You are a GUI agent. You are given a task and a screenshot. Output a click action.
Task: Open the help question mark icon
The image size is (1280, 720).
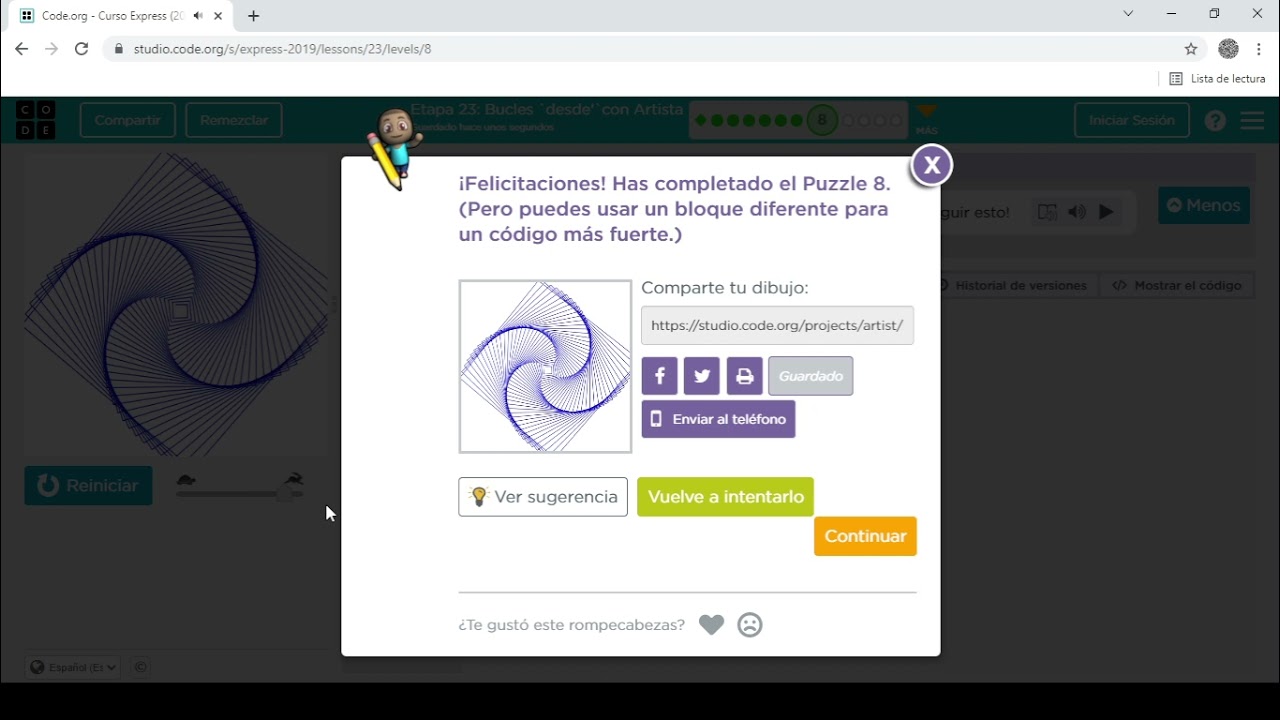[1215, 120]
